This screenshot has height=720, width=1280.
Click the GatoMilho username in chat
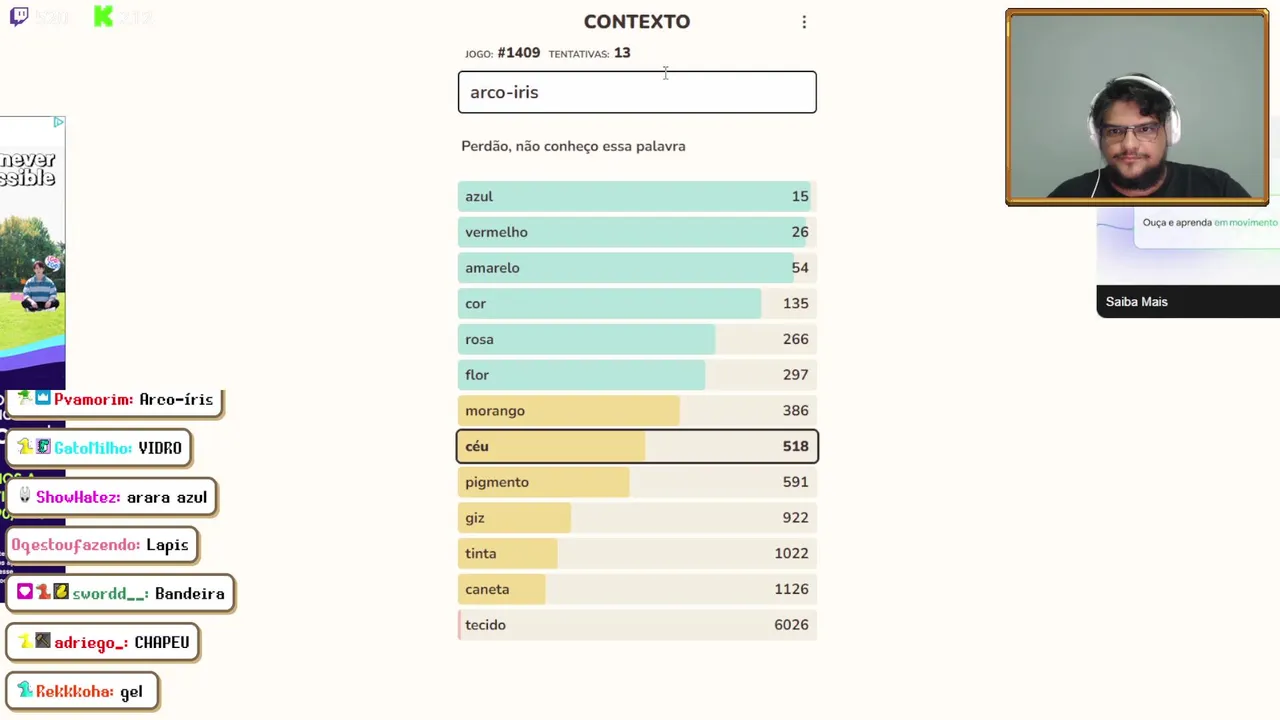[92, 448]
